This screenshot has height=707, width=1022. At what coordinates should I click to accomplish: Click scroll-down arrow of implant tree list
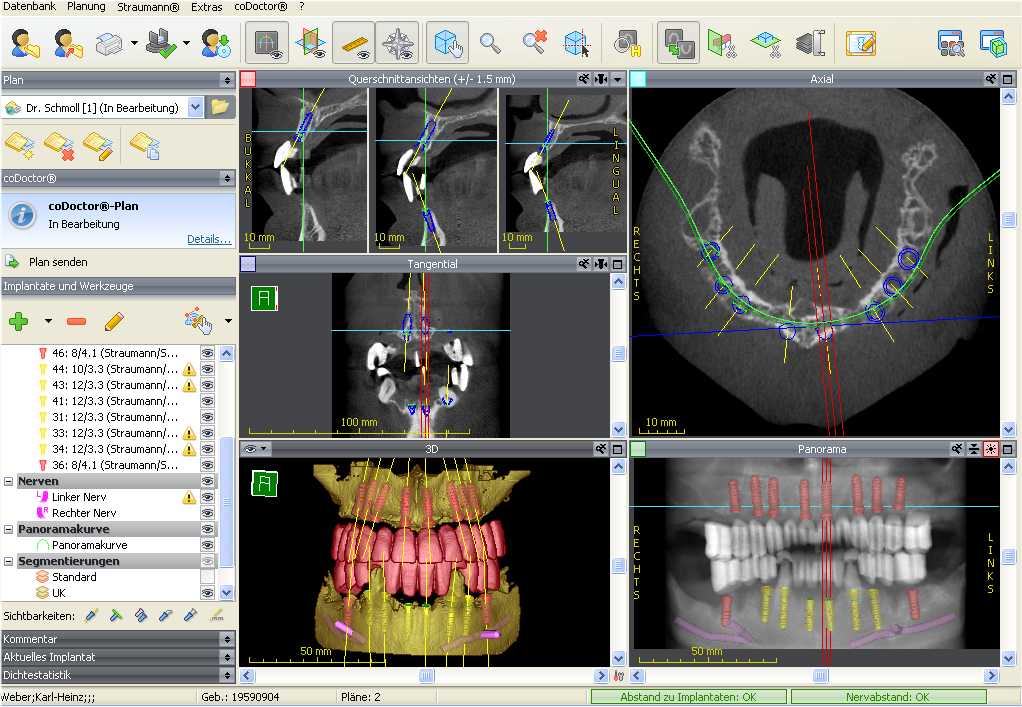click(x=226, y=593)
